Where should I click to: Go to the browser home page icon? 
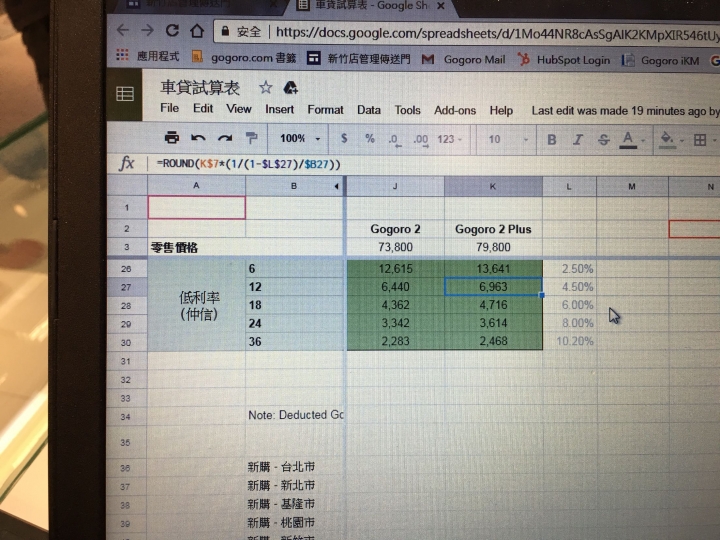point(197,31)
